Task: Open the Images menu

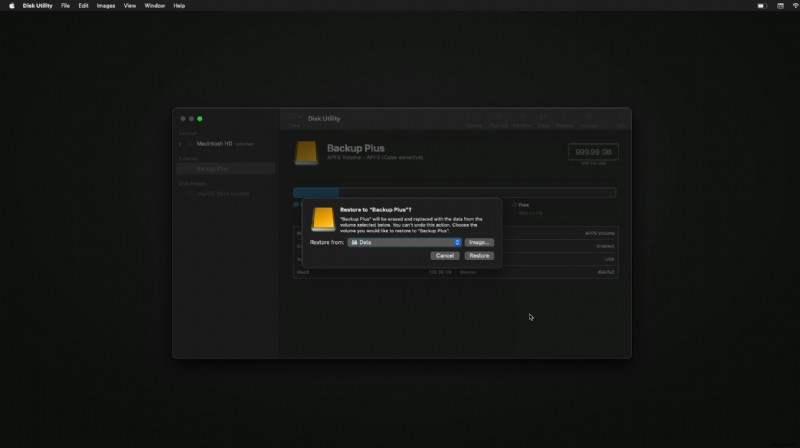Action: click(106, 6)
